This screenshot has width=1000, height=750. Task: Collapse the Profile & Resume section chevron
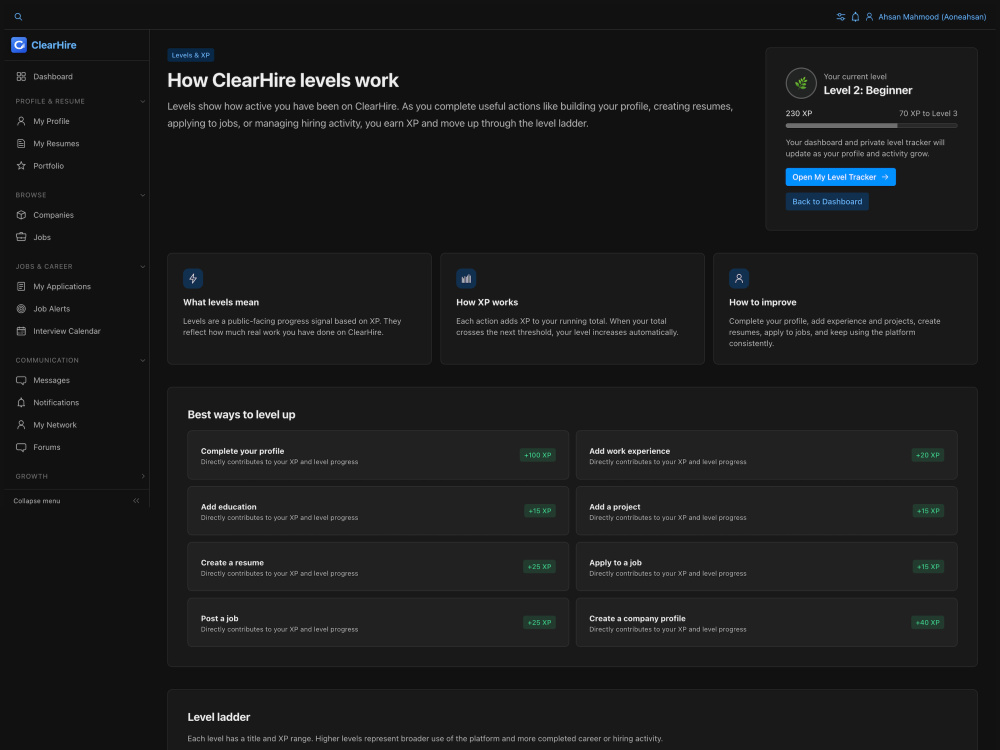142,101
